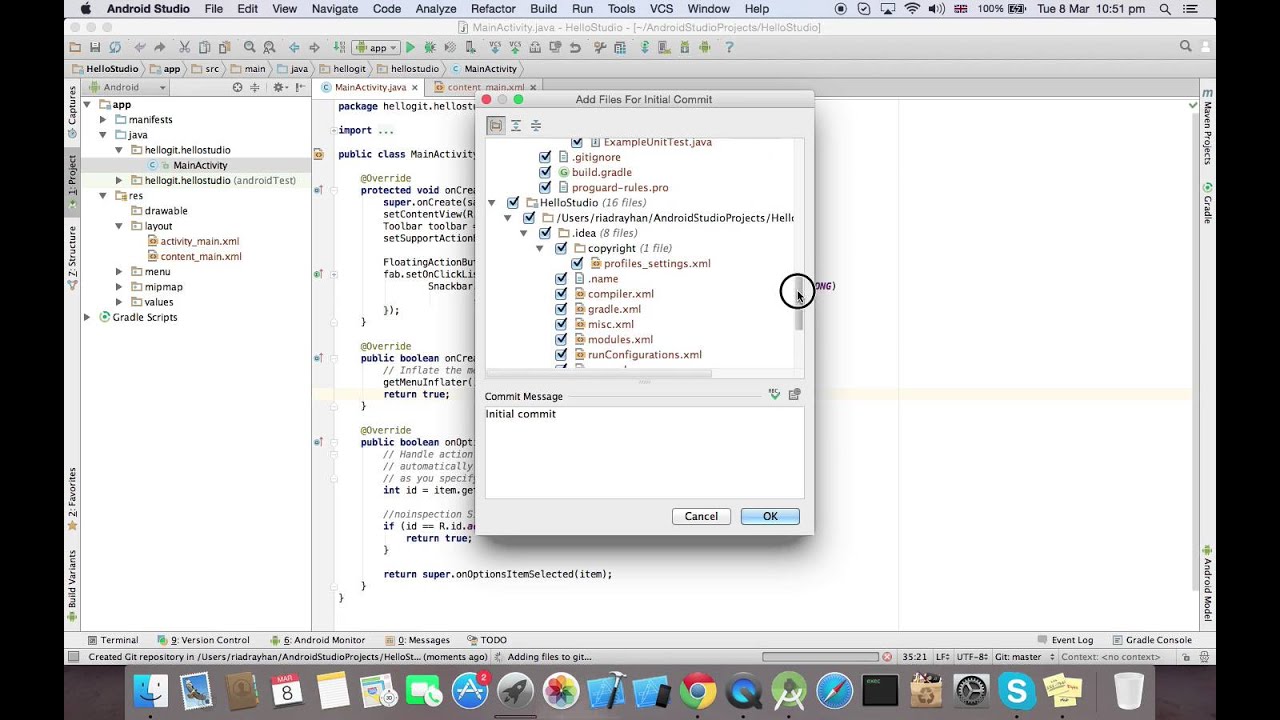Viewport: 1280px width, 720px height.
Task: Click Cancel in the commit dialog
Action: click(701, 516)
